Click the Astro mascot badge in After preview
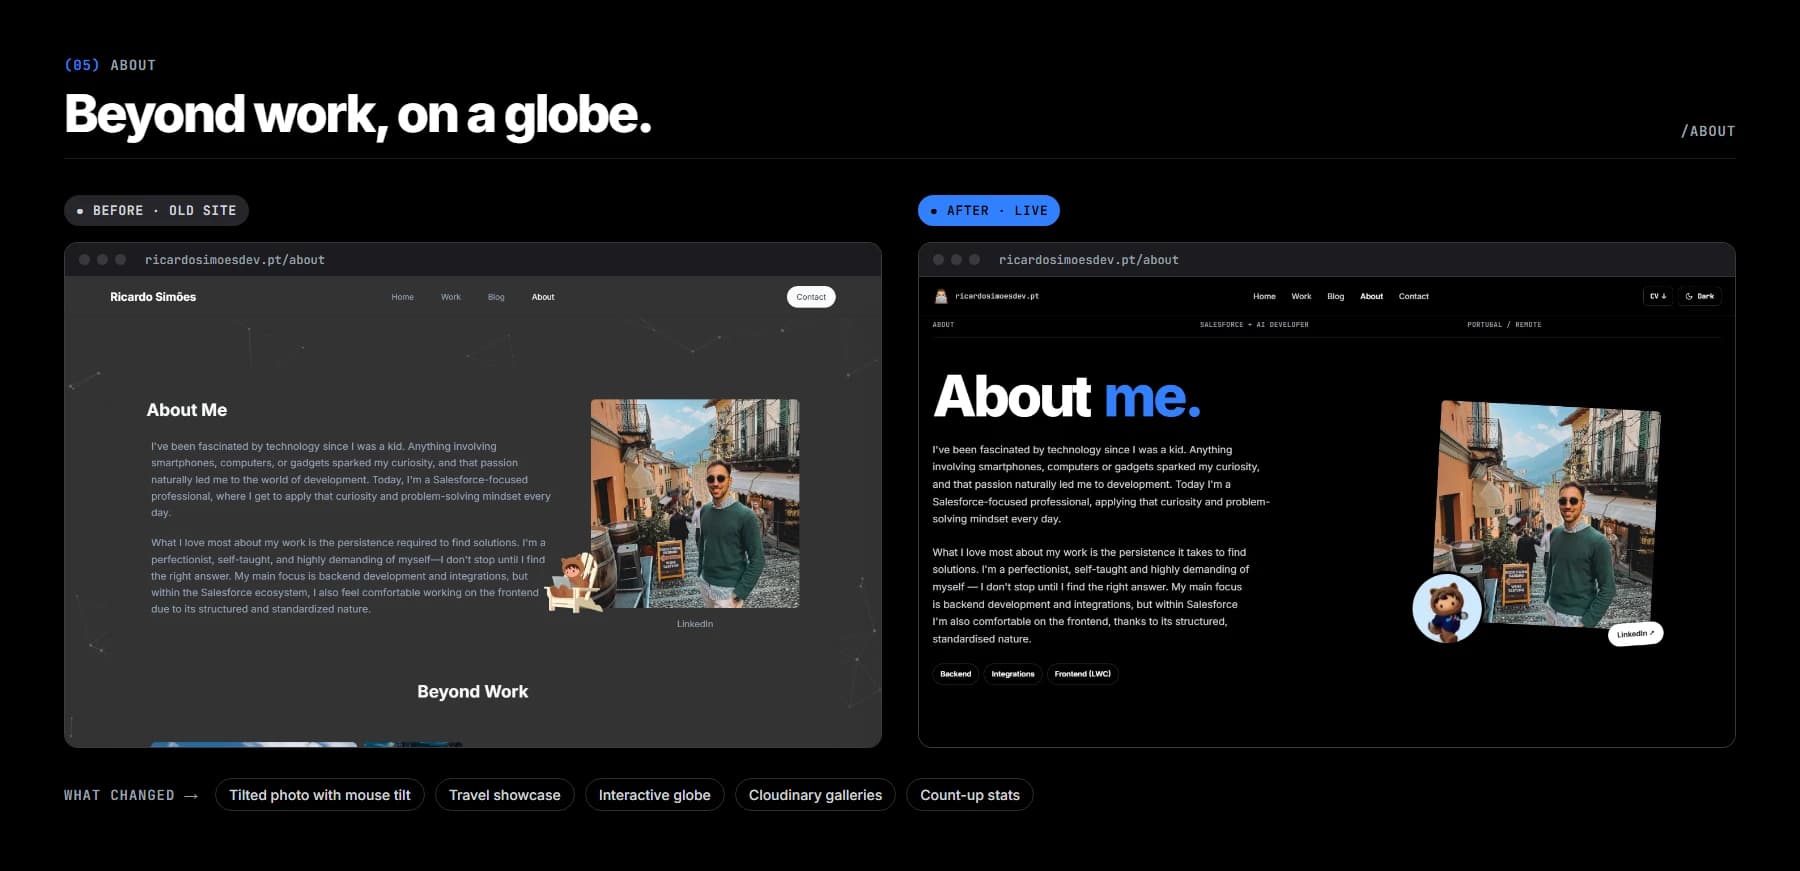1800x871 pixels. (x=1446, y=608)
